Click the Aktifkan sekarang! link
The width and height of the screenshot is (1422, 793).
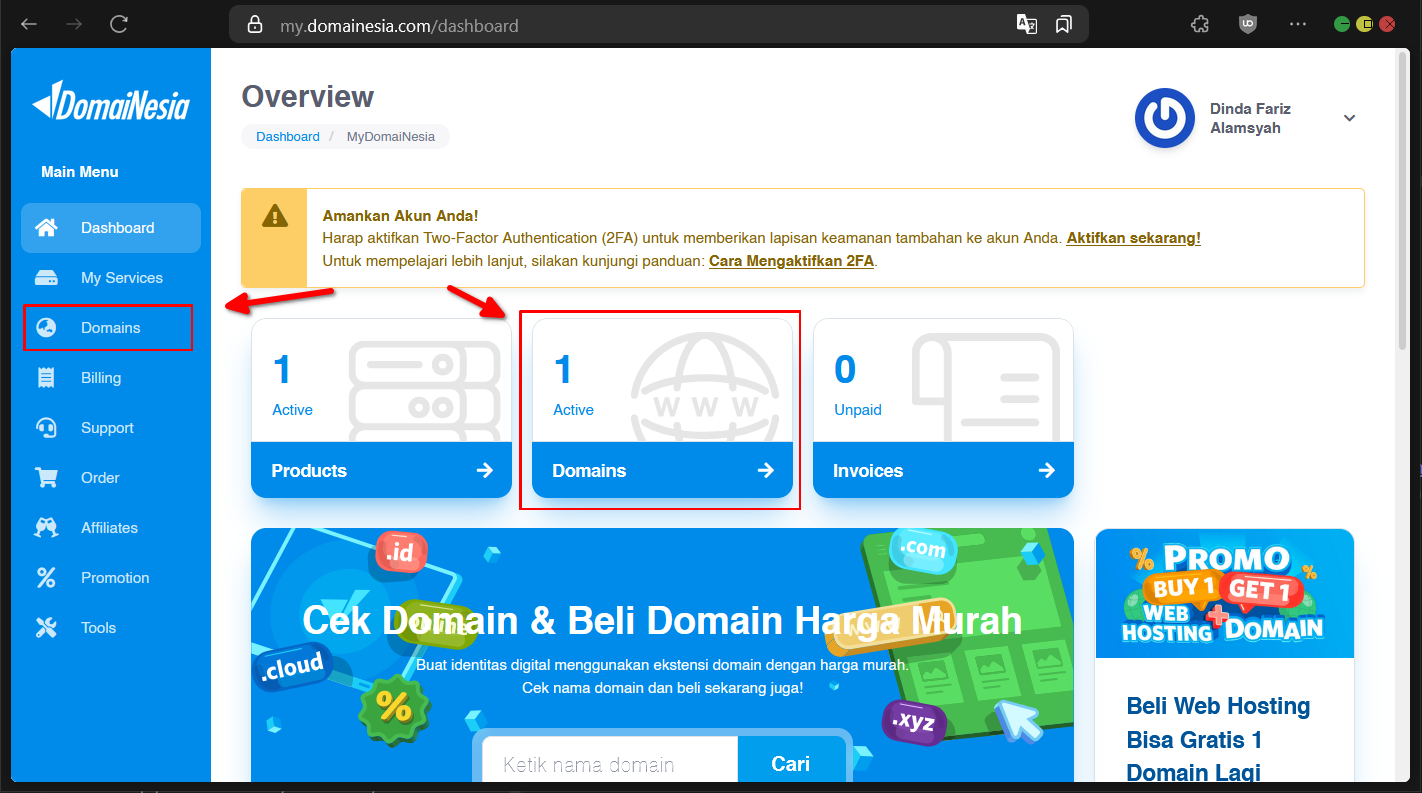tap(1133, 238)
